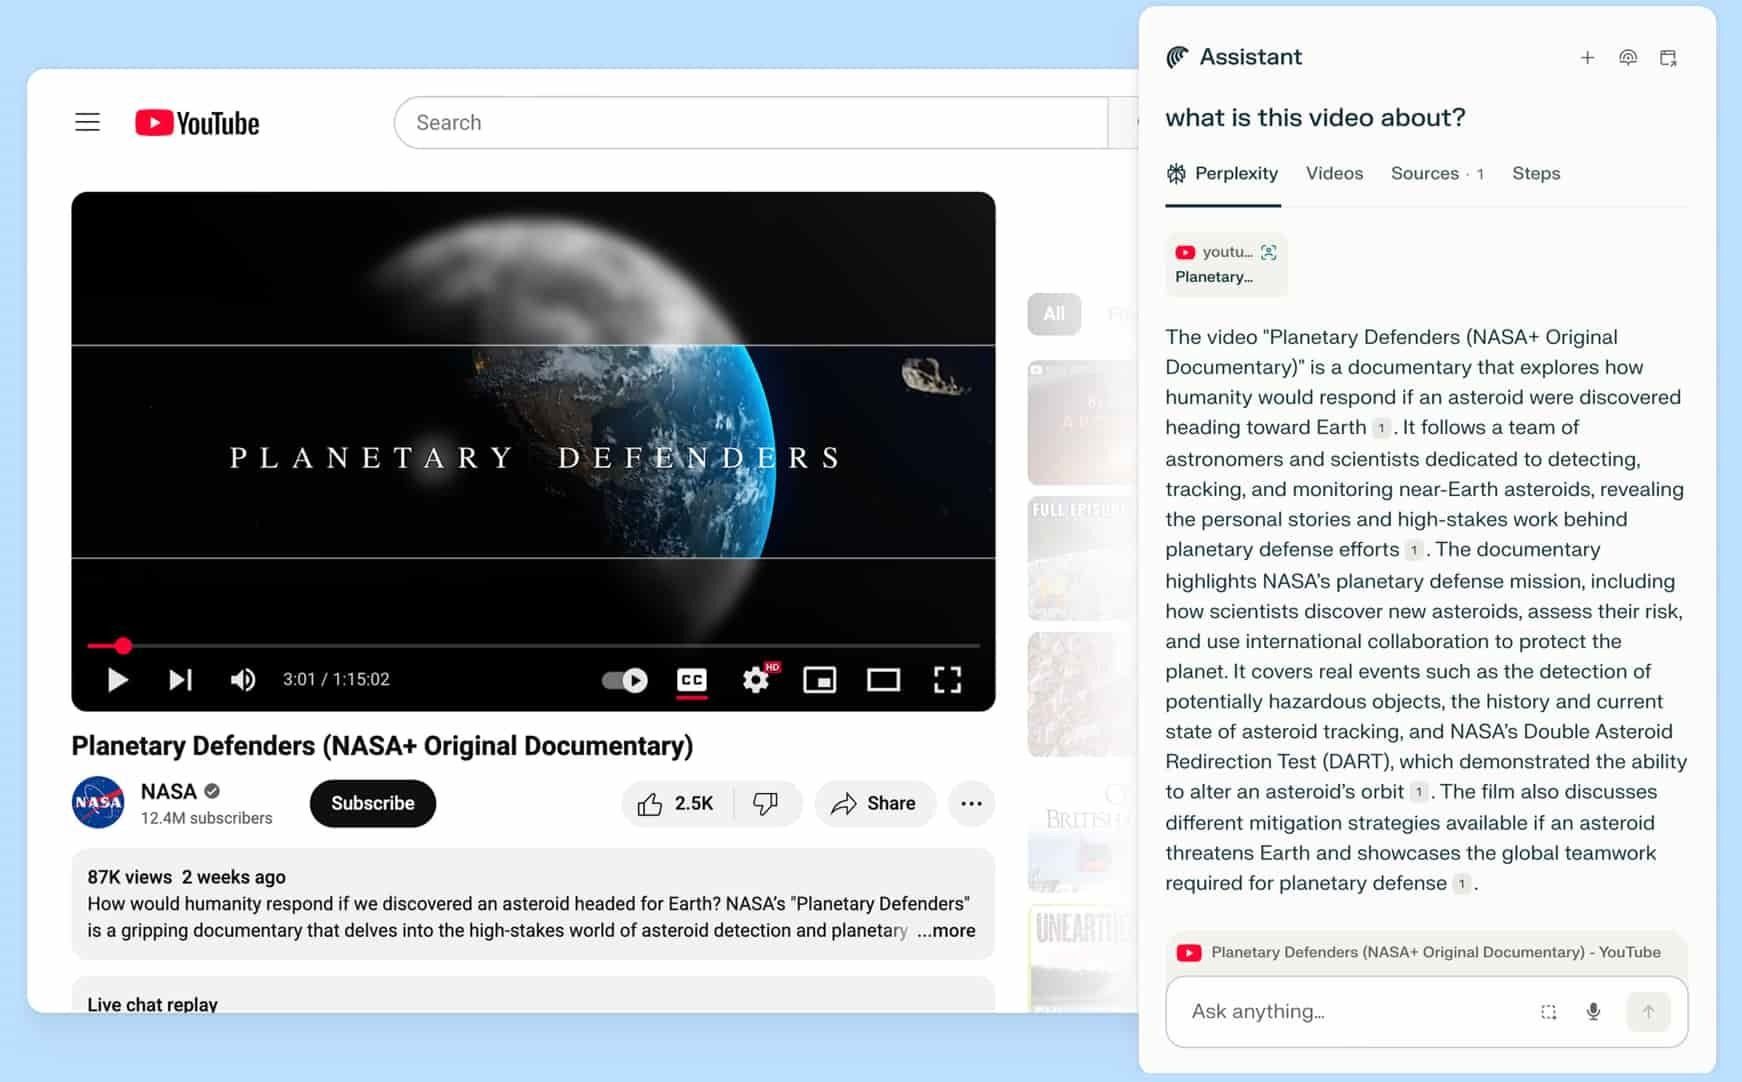Expand description with ...more
The height and width of the screenshot is (1082, 1742).
click(947, 930)
